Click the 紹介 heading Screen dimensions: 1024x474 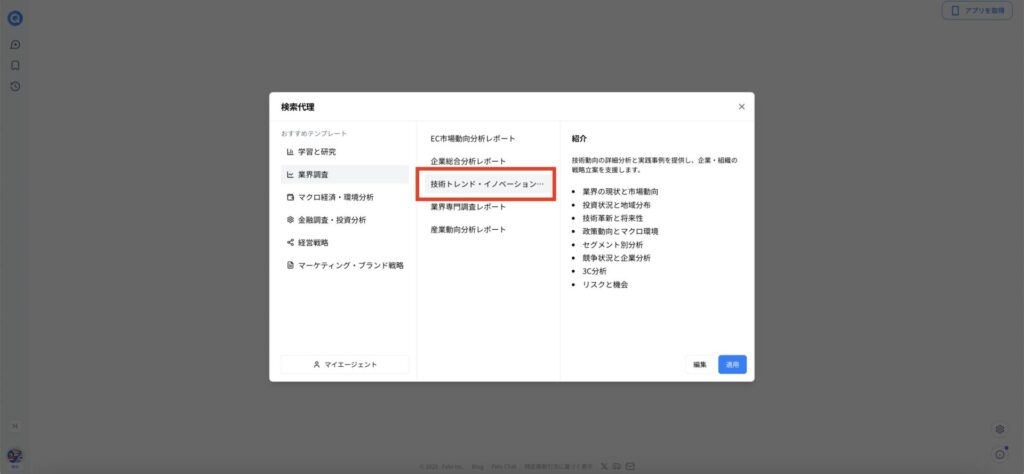(579, 138)
